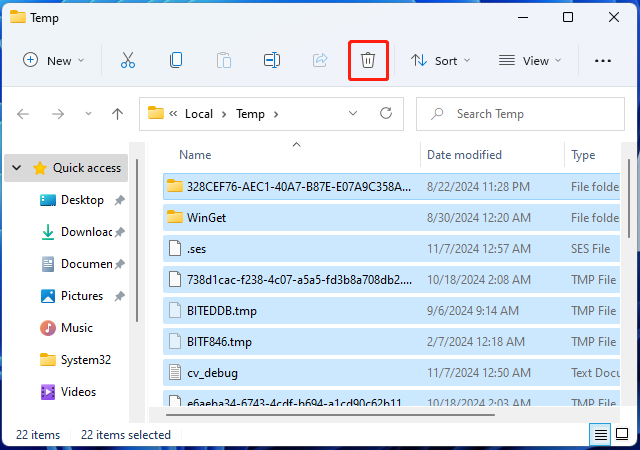Select the Music folder in sidebar
The width and height of the screenshot is (640, 450).
(76, 328)
